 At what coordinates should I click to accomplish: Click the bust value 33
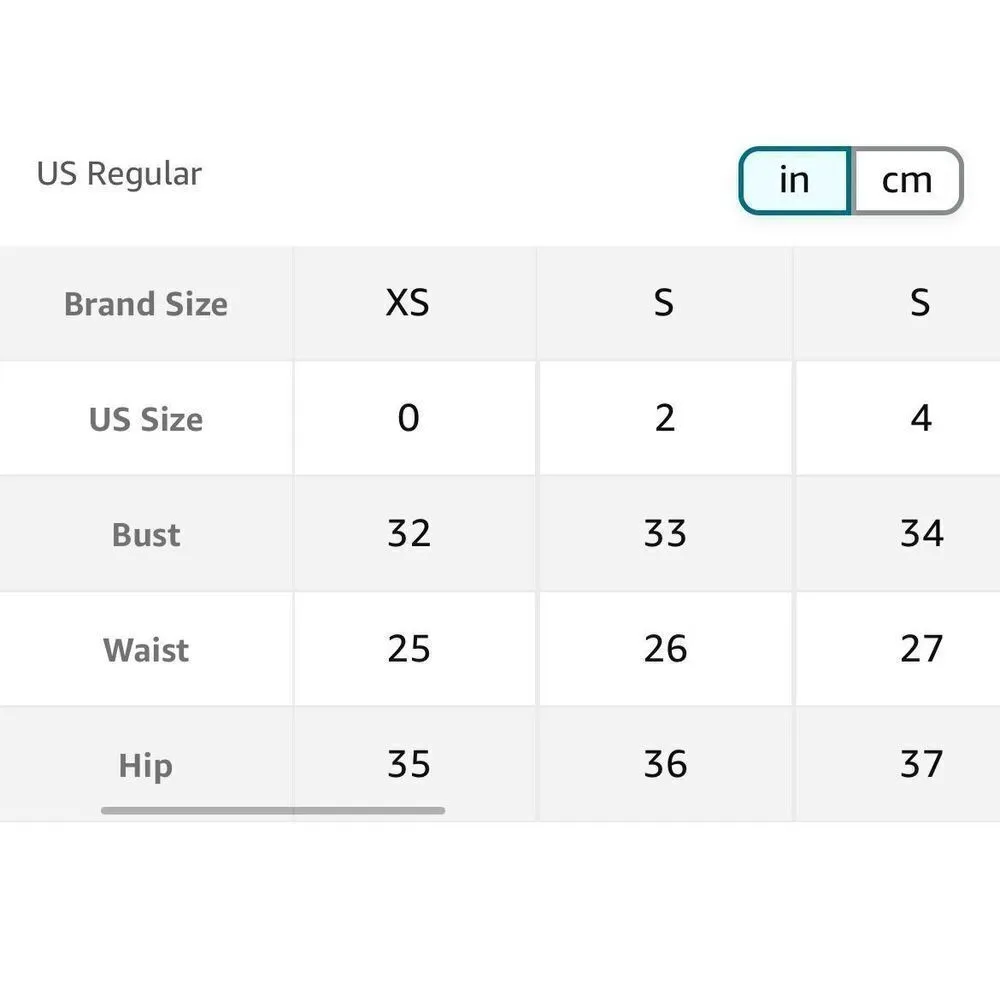click(x=665, y=534)
